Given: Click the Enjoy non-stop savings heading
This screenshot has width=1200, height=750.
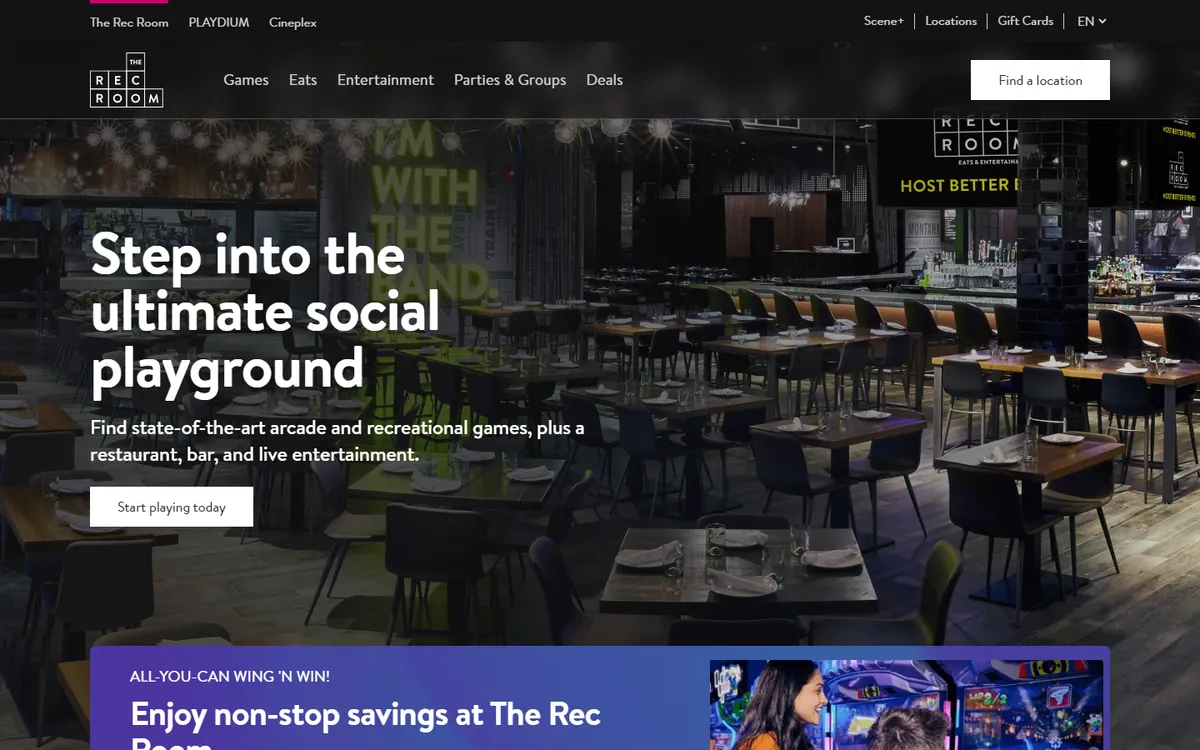Looking at the screenshot, I should point(366,724).
